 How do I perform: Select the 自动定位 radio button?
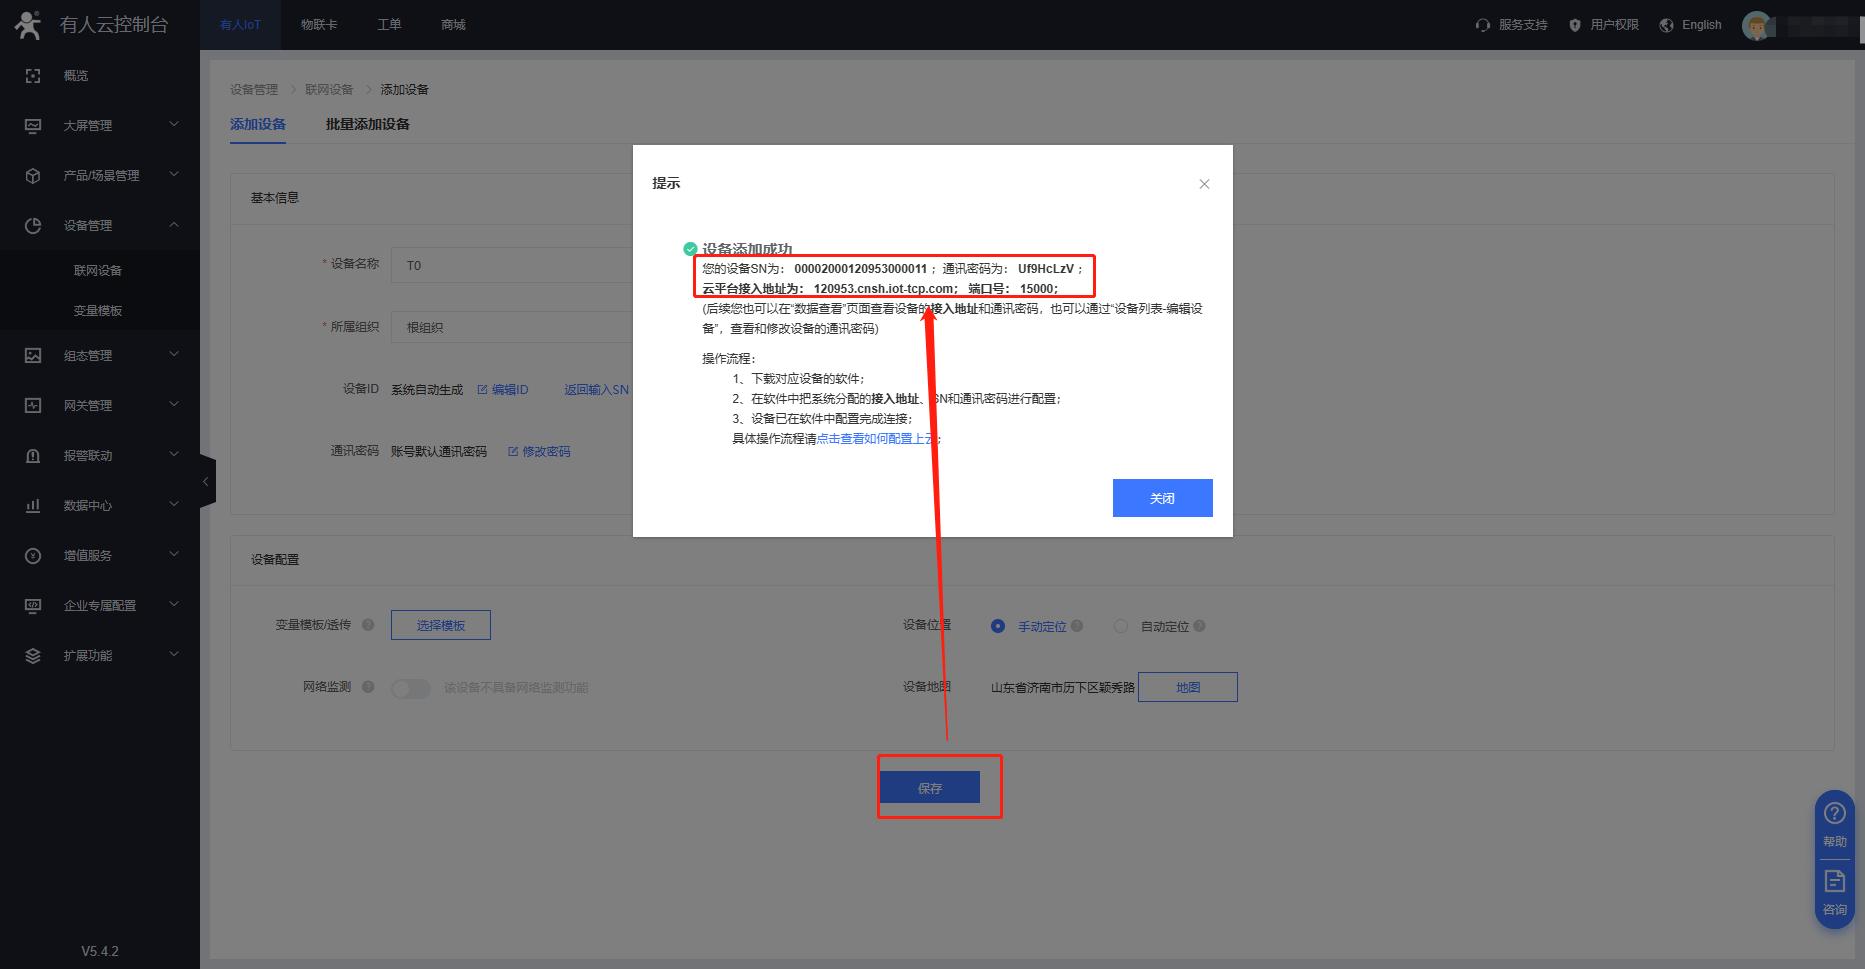(1121, 626)
